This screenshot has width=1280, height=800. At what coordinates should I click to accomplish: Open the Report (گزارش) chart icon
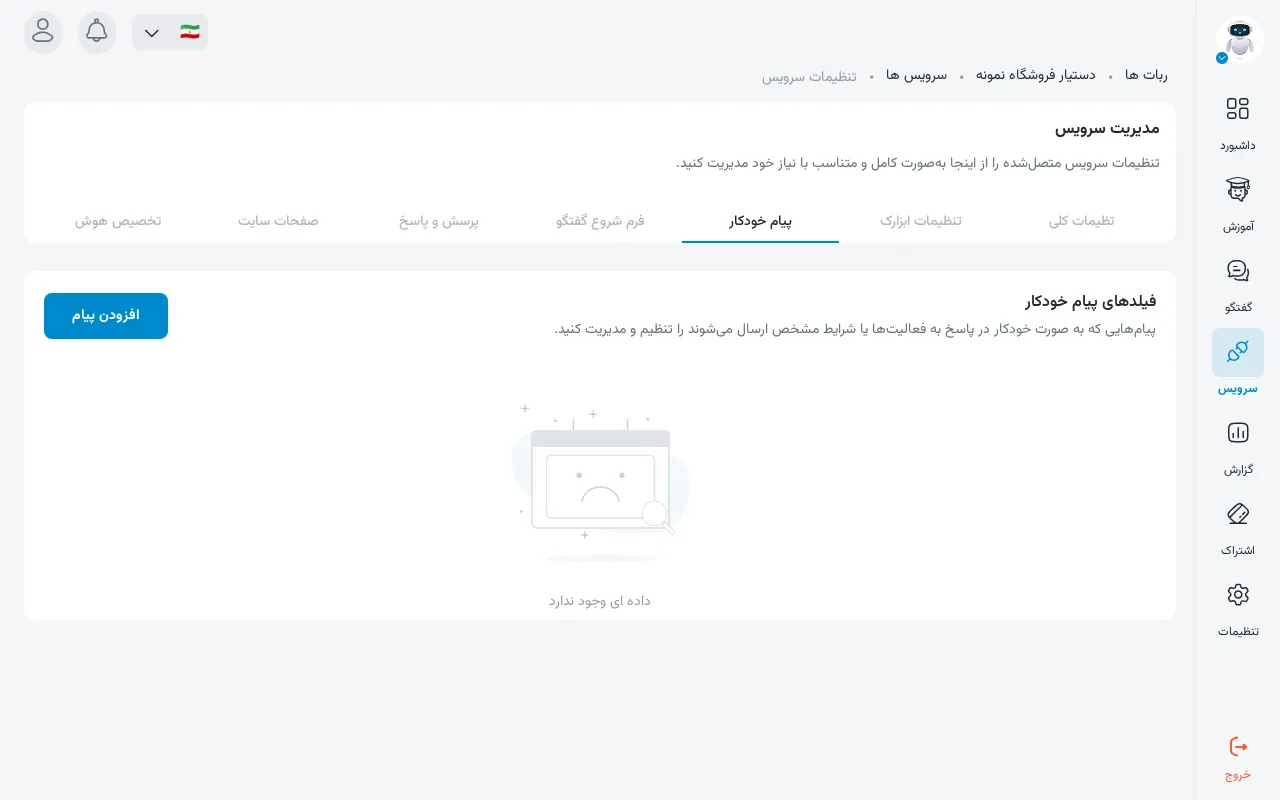coord(1238,433)
